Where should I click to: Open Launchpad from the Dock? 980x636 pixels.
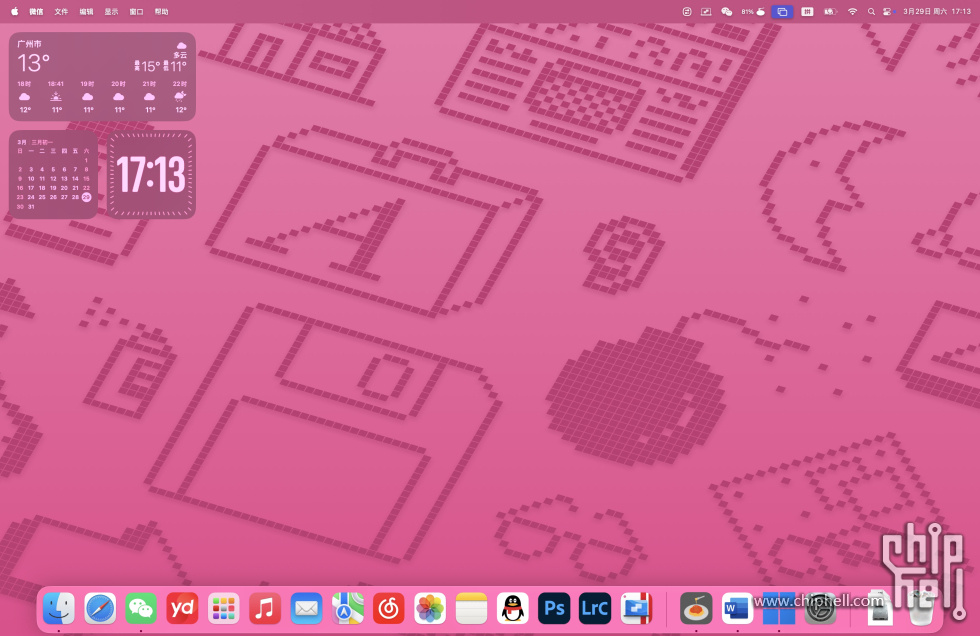coord(224,608)
